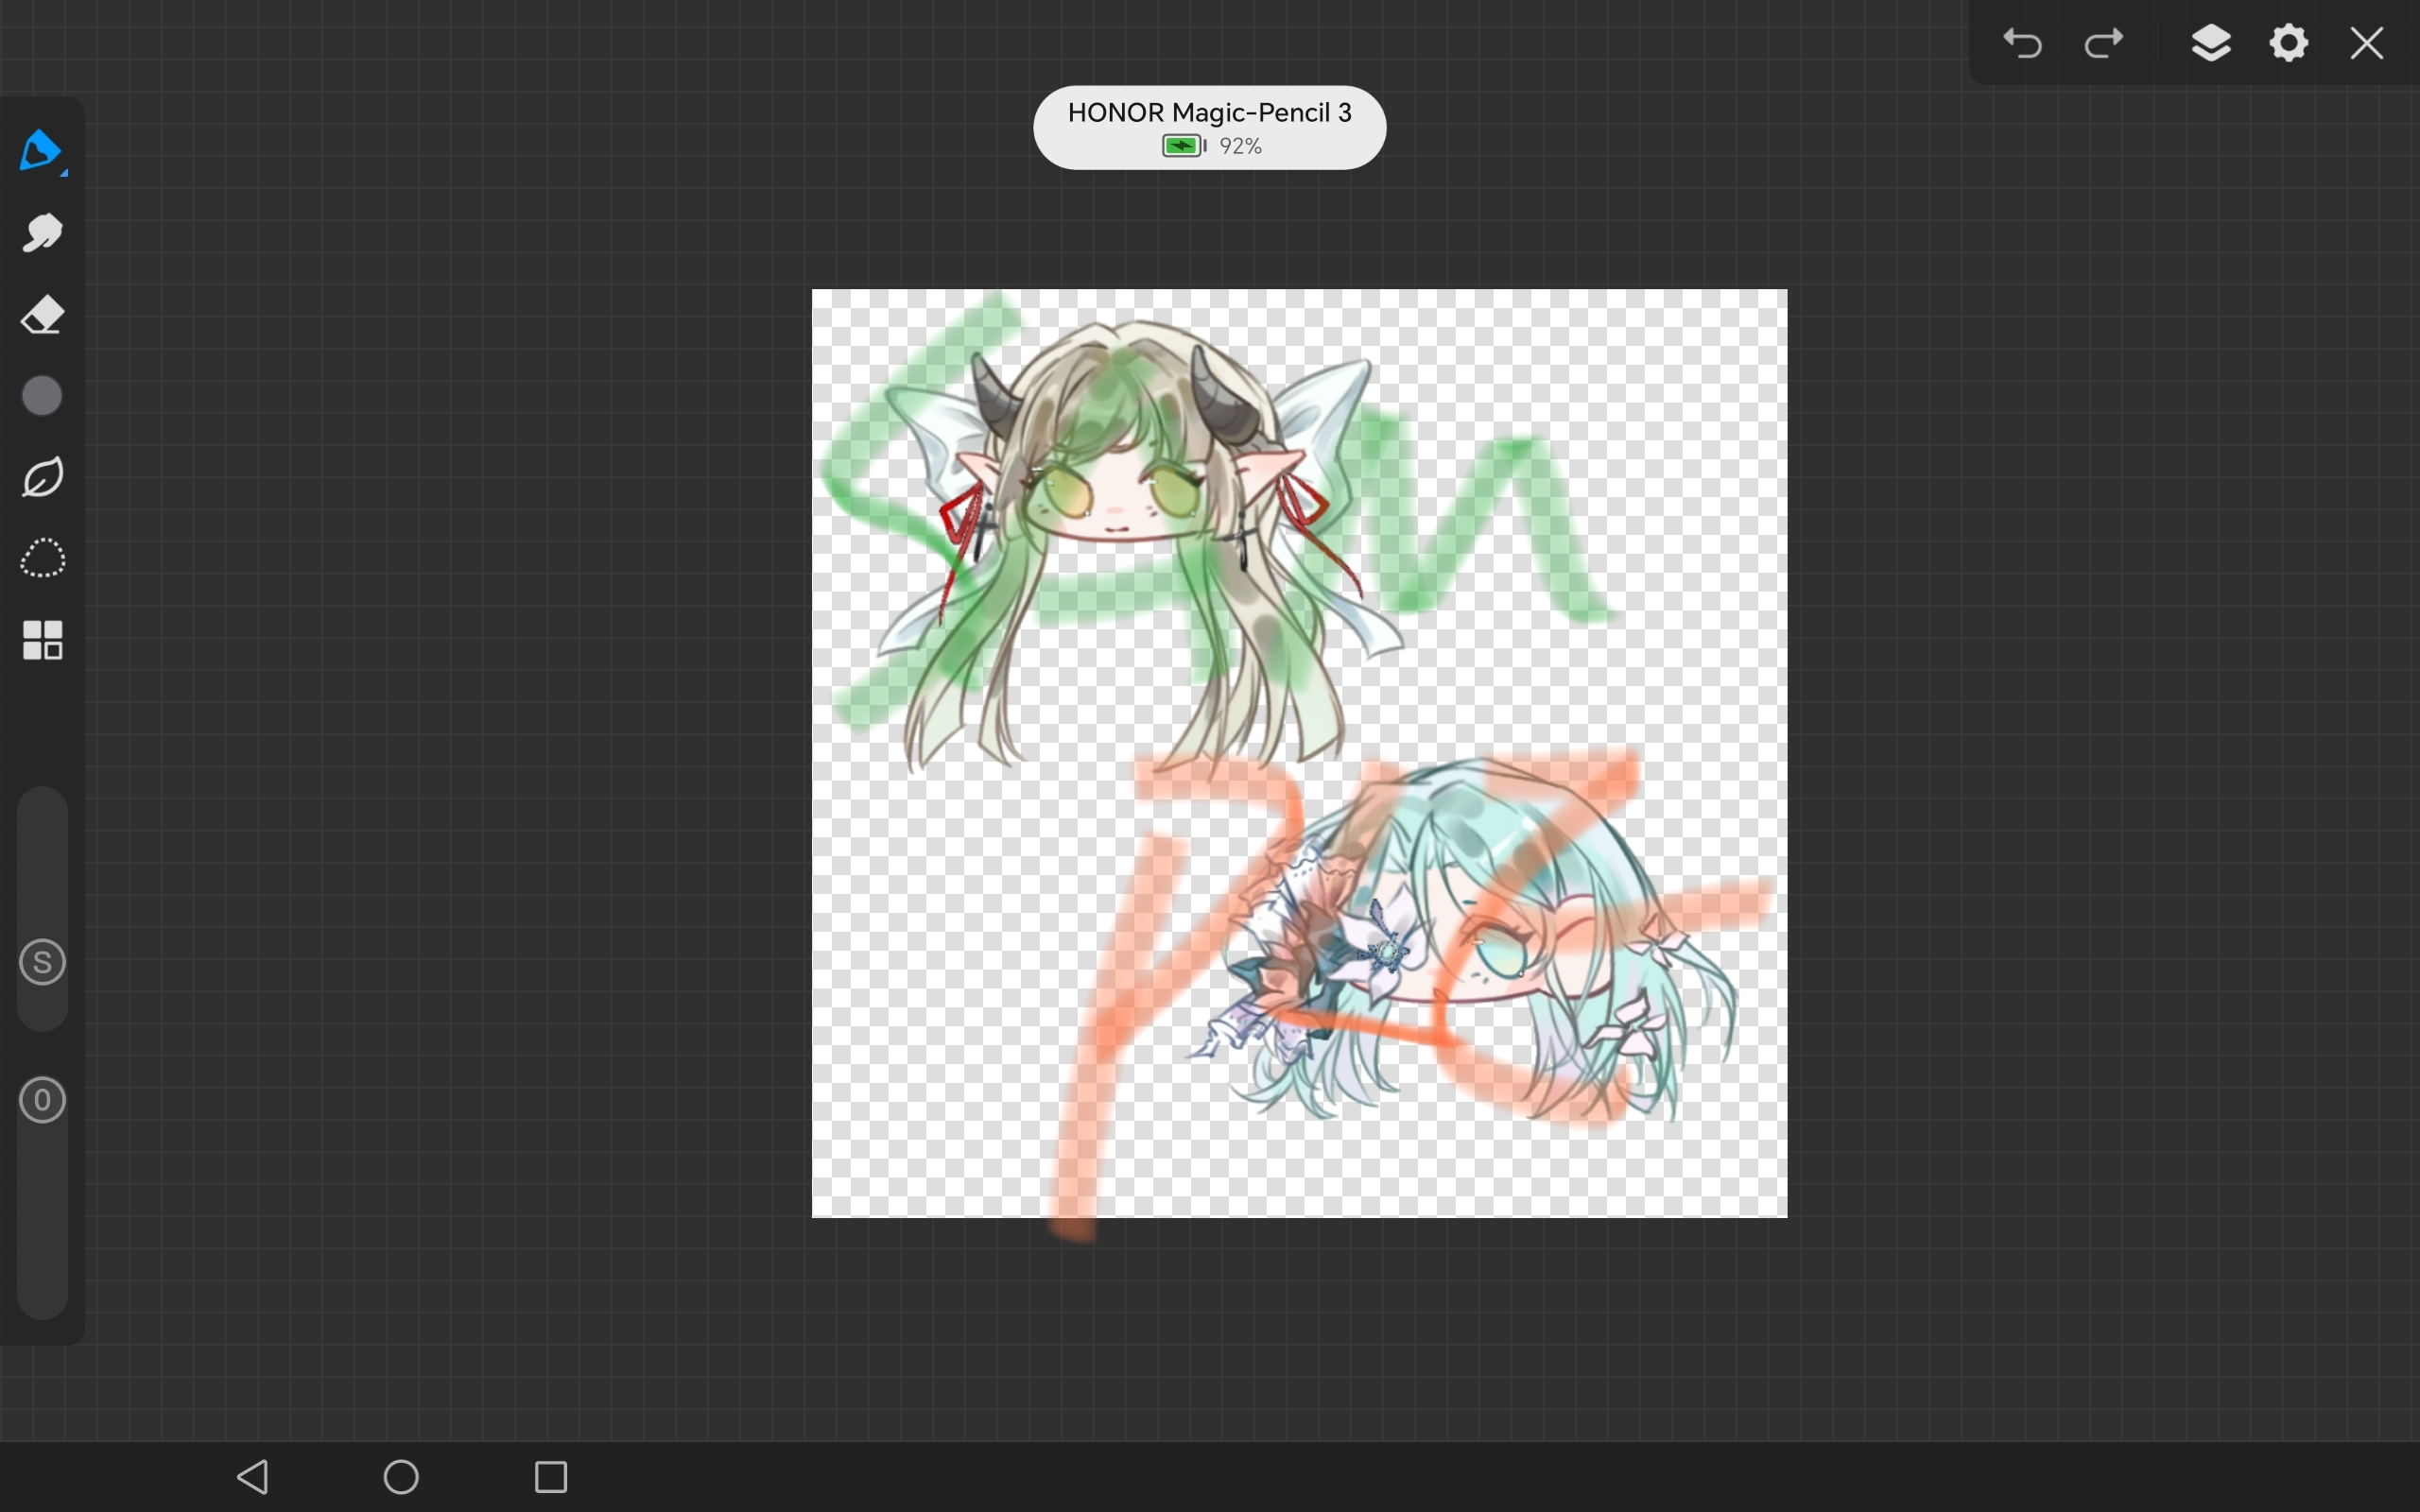Open the grid panels tool menu
This screenshot has height=1512, width=2420.
click(42, 640)
